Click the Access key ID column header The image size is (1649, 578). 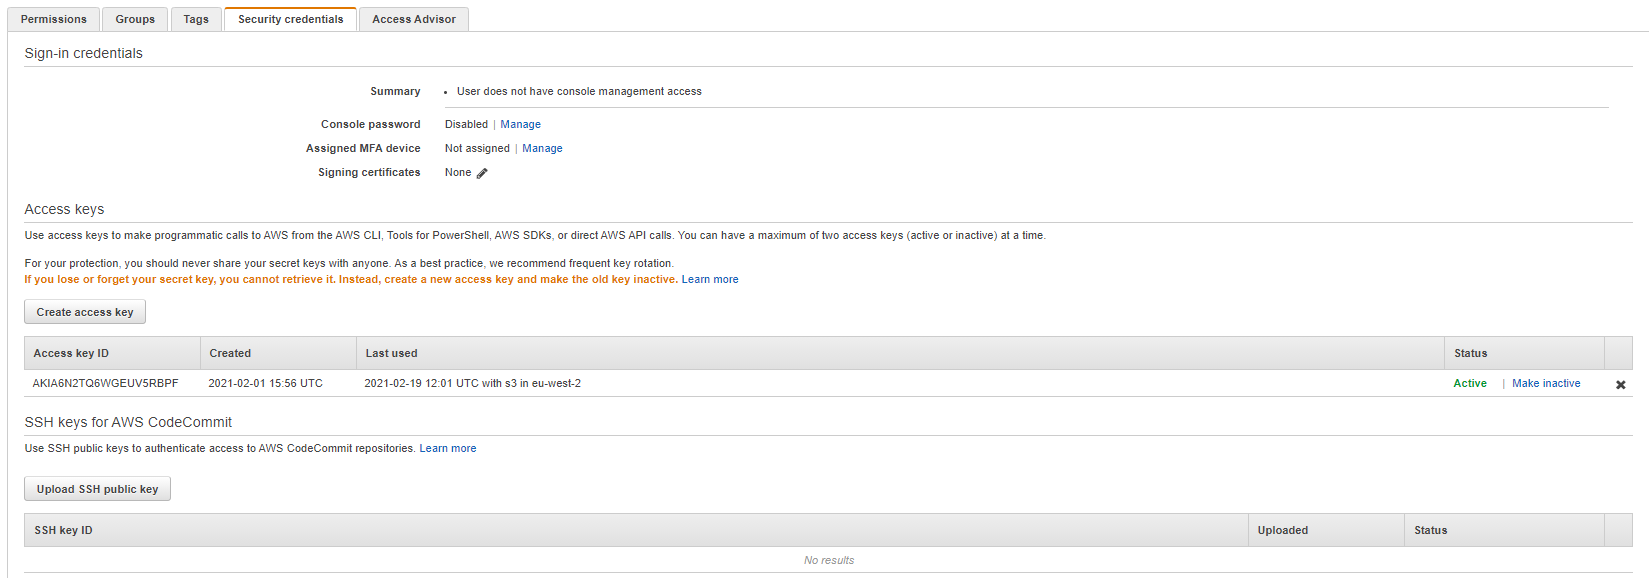click(71, 353)
